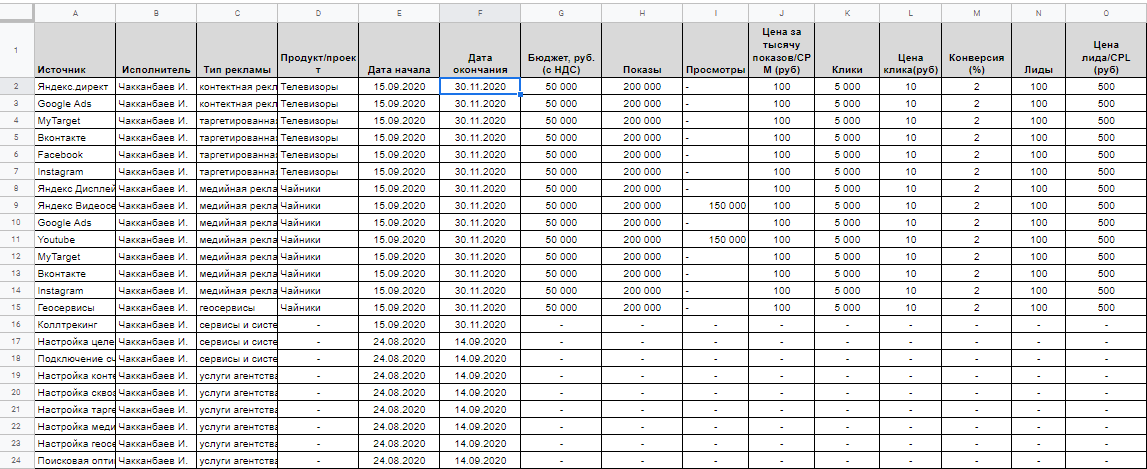This screenshot has width=1147, height=469.
Task: Click the "Исполнитель" header cell
Action: click(155, 50)
